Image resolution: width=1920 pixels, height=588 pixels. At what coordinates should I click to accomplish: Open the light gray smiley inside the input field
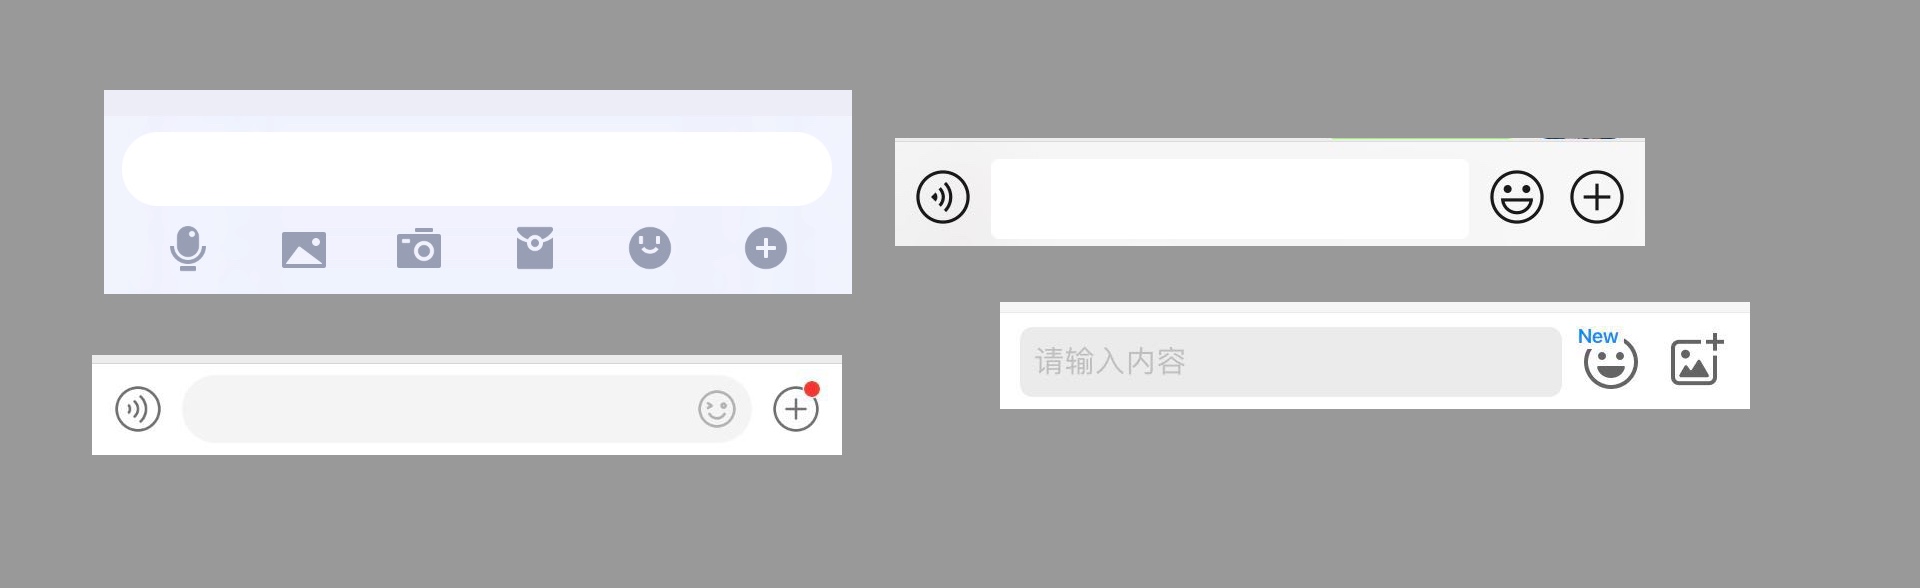717,409
